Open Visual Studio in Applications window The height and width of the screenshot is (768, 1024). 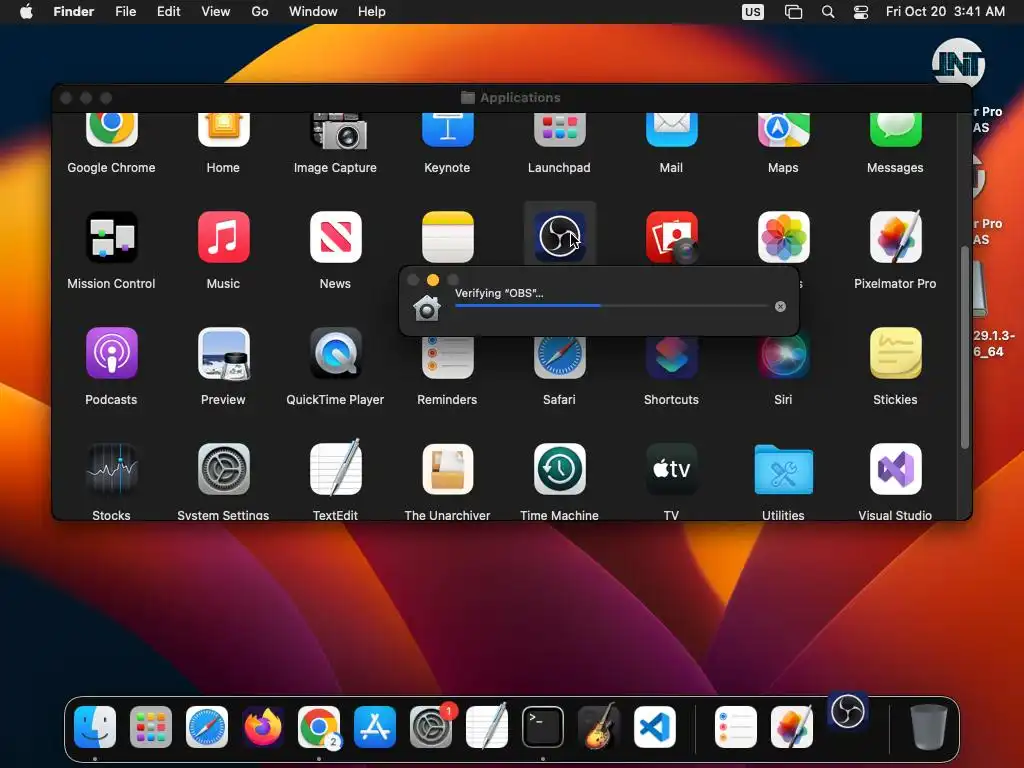click(x=895, y=469)
